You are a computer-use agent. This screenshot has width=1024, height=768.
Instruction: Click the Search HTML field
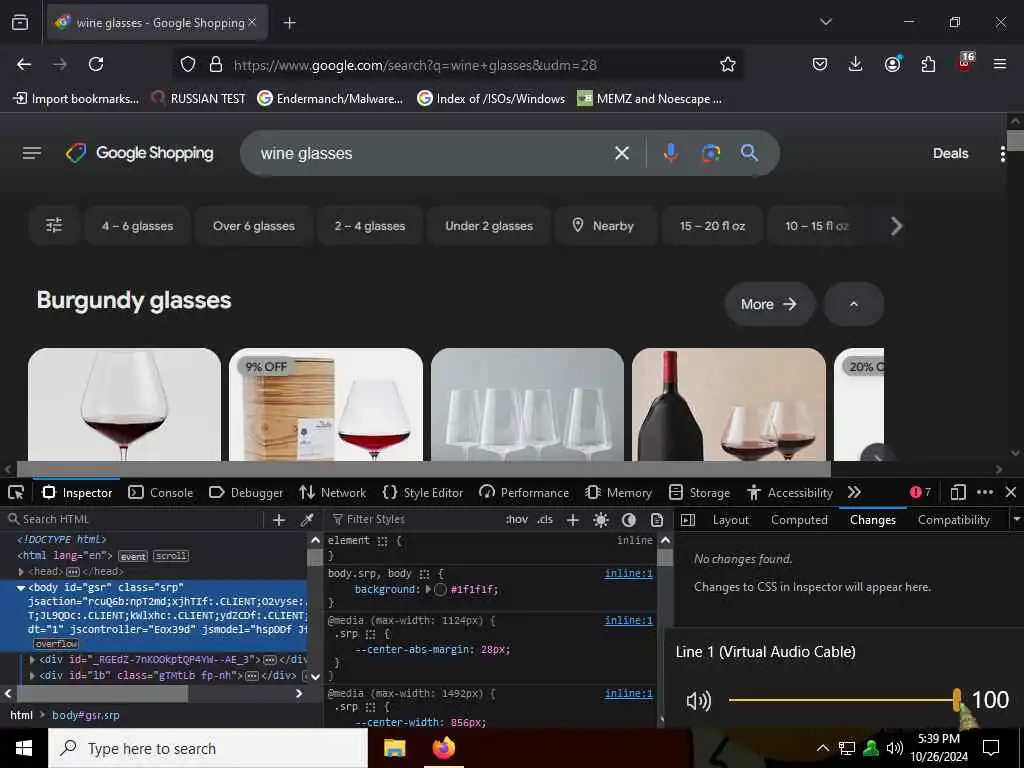134,520
